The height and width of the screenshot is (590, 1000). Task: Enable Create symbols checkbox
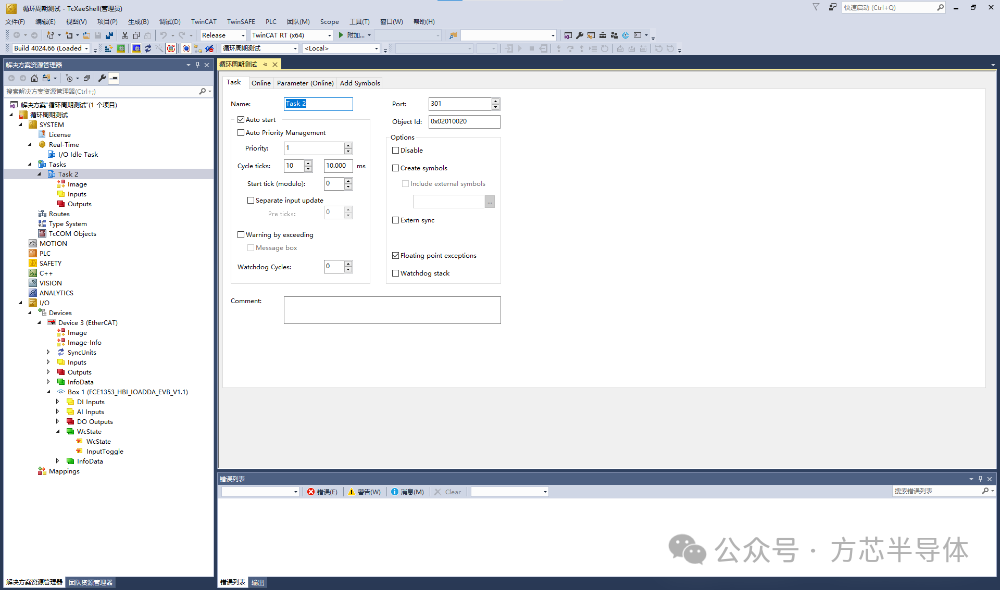(x=395, y=168)
